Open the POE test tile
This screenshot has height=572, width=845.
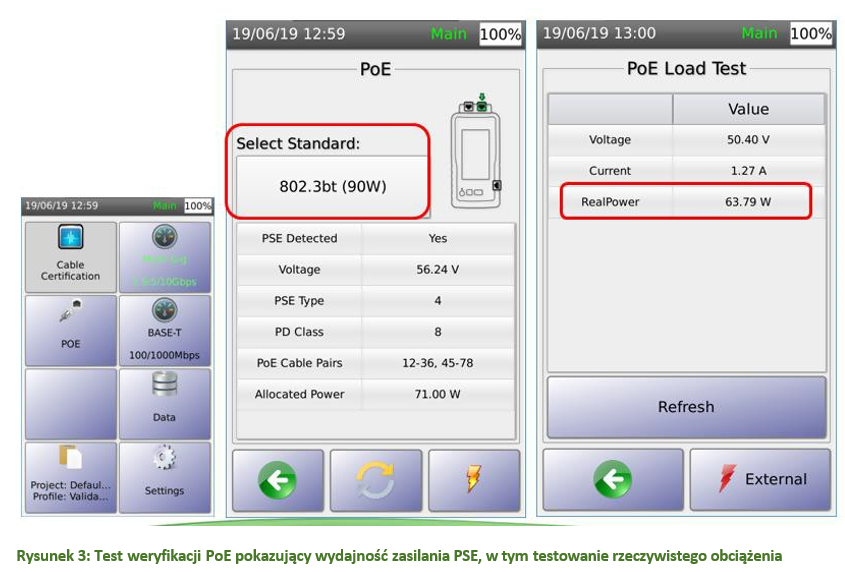(x=71, y=330)
